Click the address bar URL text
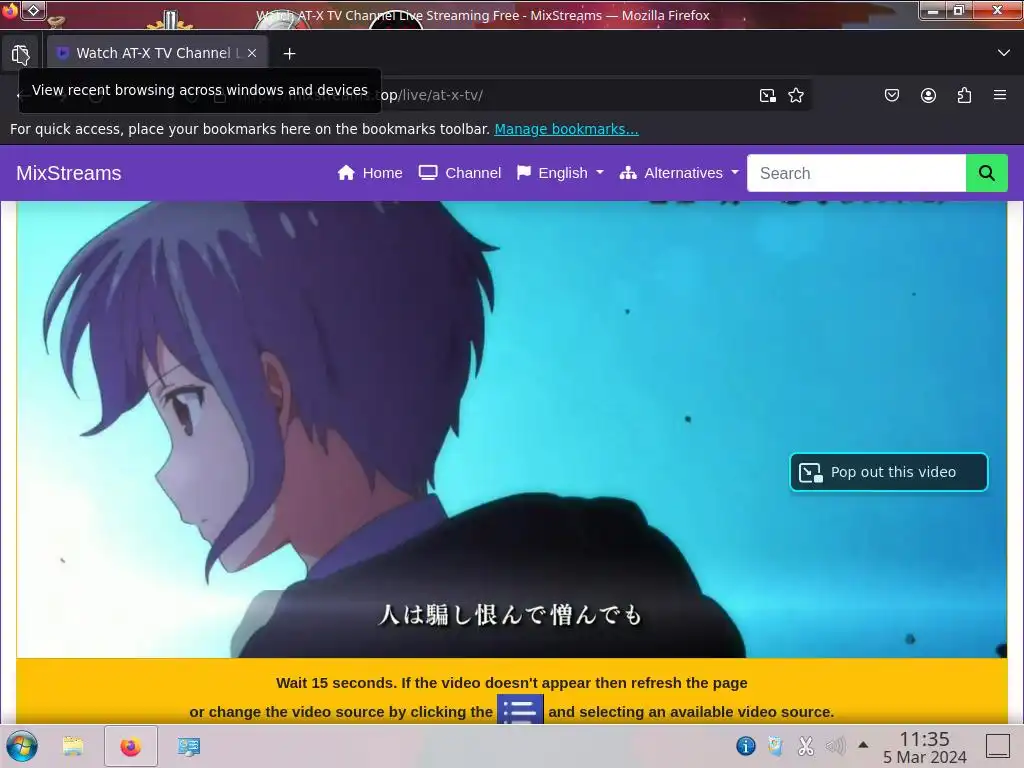This screenshot has height=768, width=1024. 431,95
